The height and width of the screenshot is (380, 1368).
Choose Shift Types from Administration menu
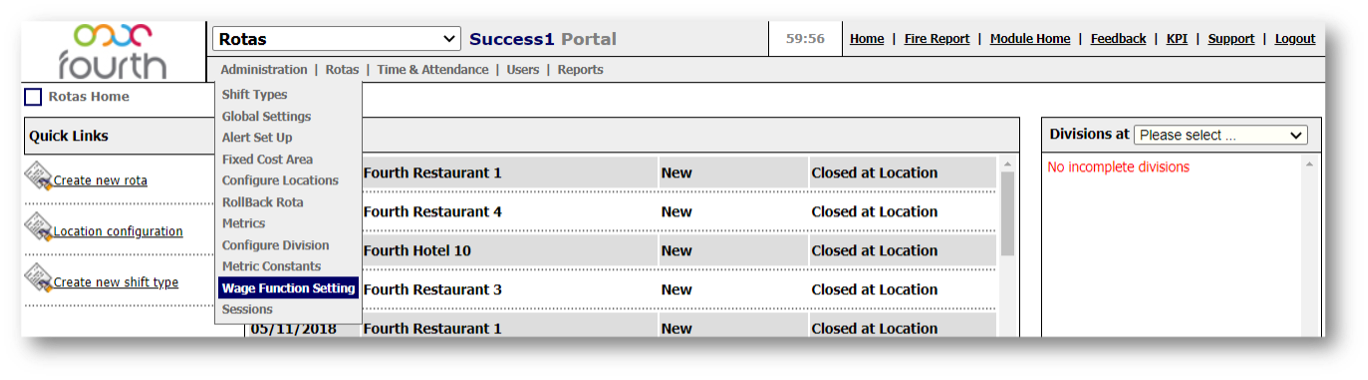coord(254,95)
